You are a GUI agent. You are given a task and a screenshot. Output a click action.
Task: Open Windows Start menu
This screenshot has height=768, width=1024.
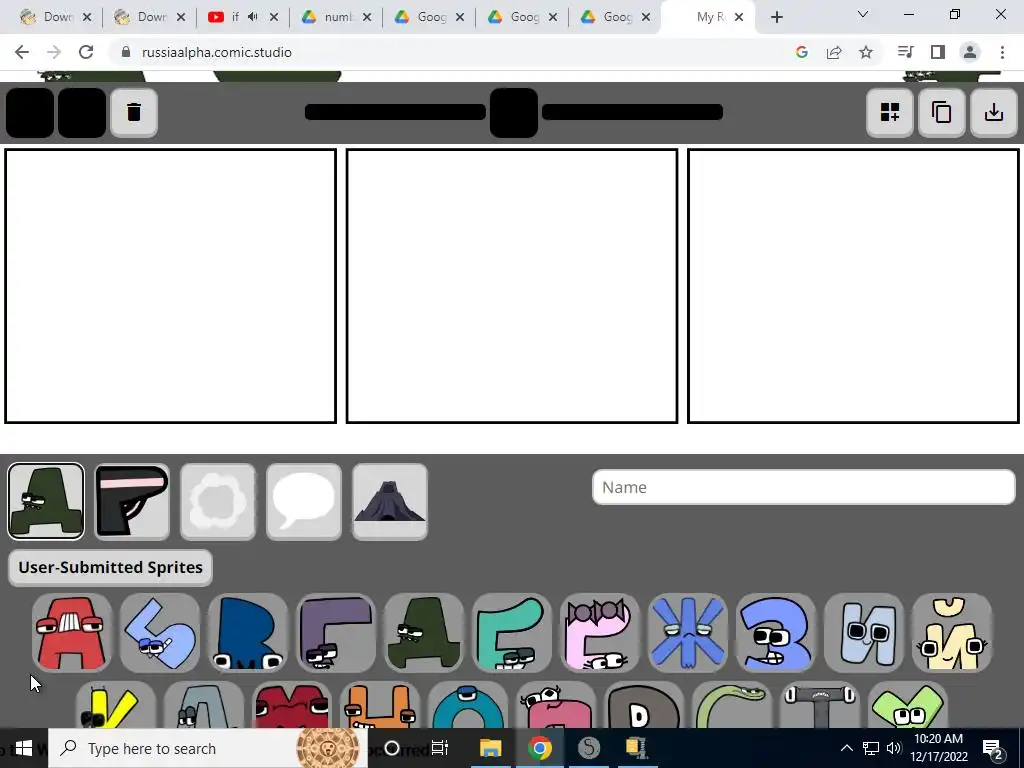click(x=24, y=748)
